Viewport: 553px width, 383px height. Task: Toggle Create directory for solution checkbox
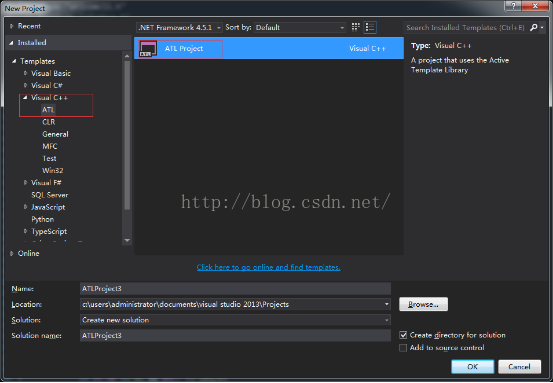point(403,335)
